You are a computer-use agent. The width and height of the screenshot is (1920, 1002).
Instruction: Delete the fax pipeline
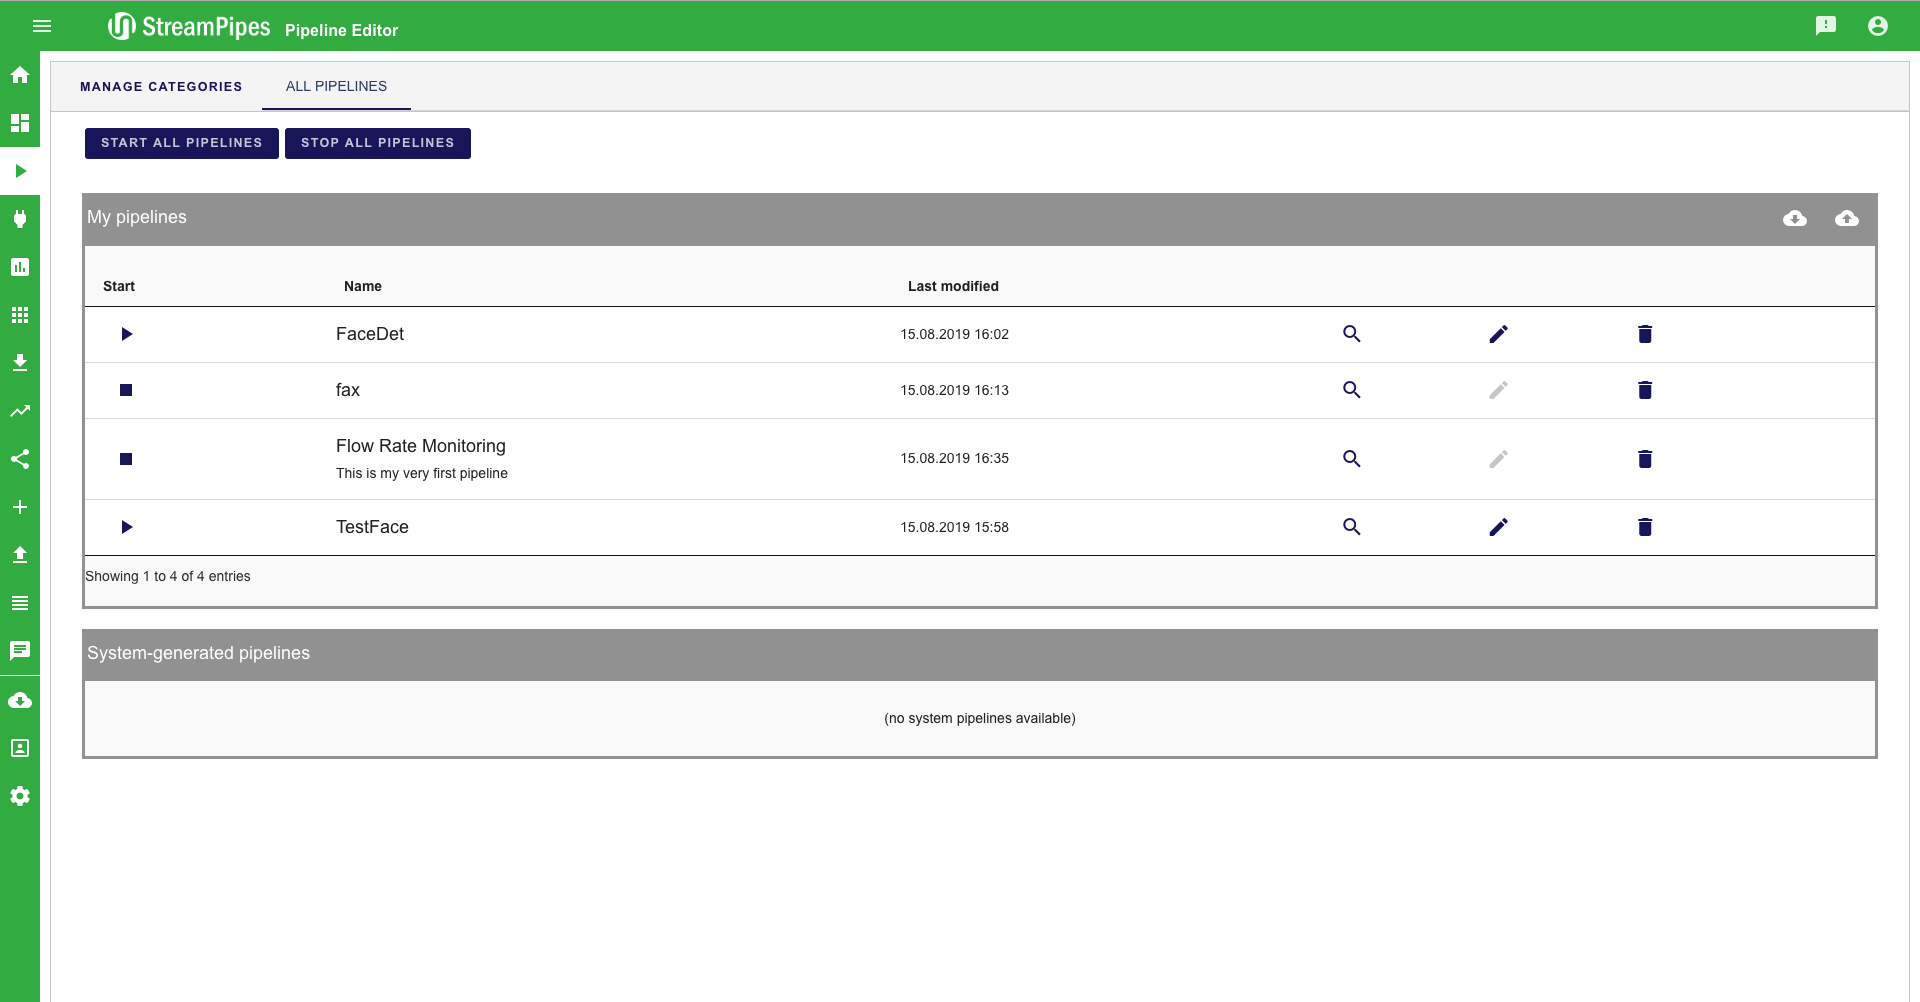click(x=1644, y=390)
